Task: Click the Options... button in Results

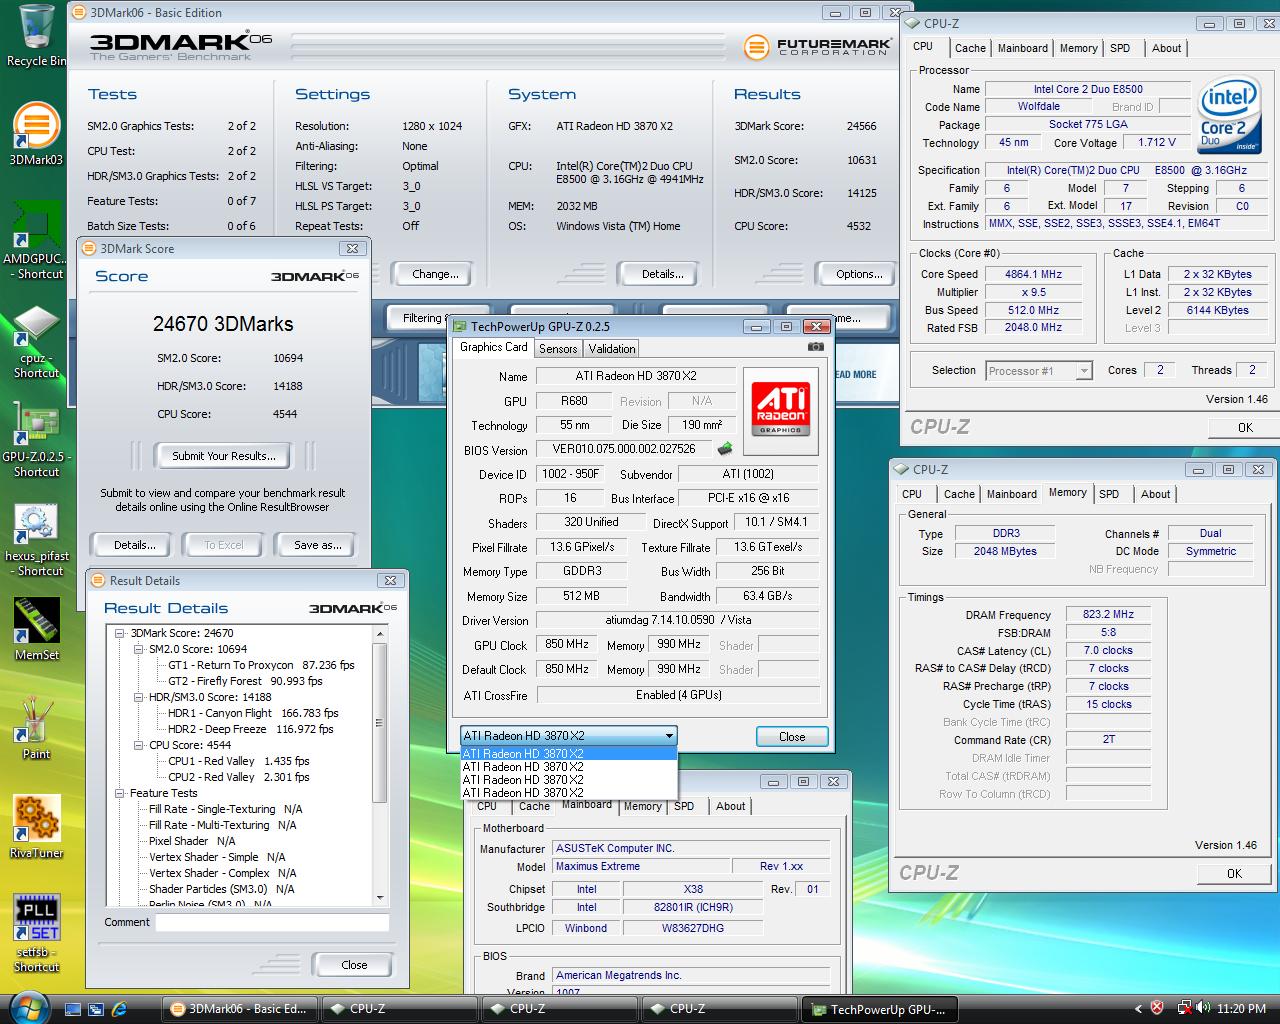Action: click(859, 274)
